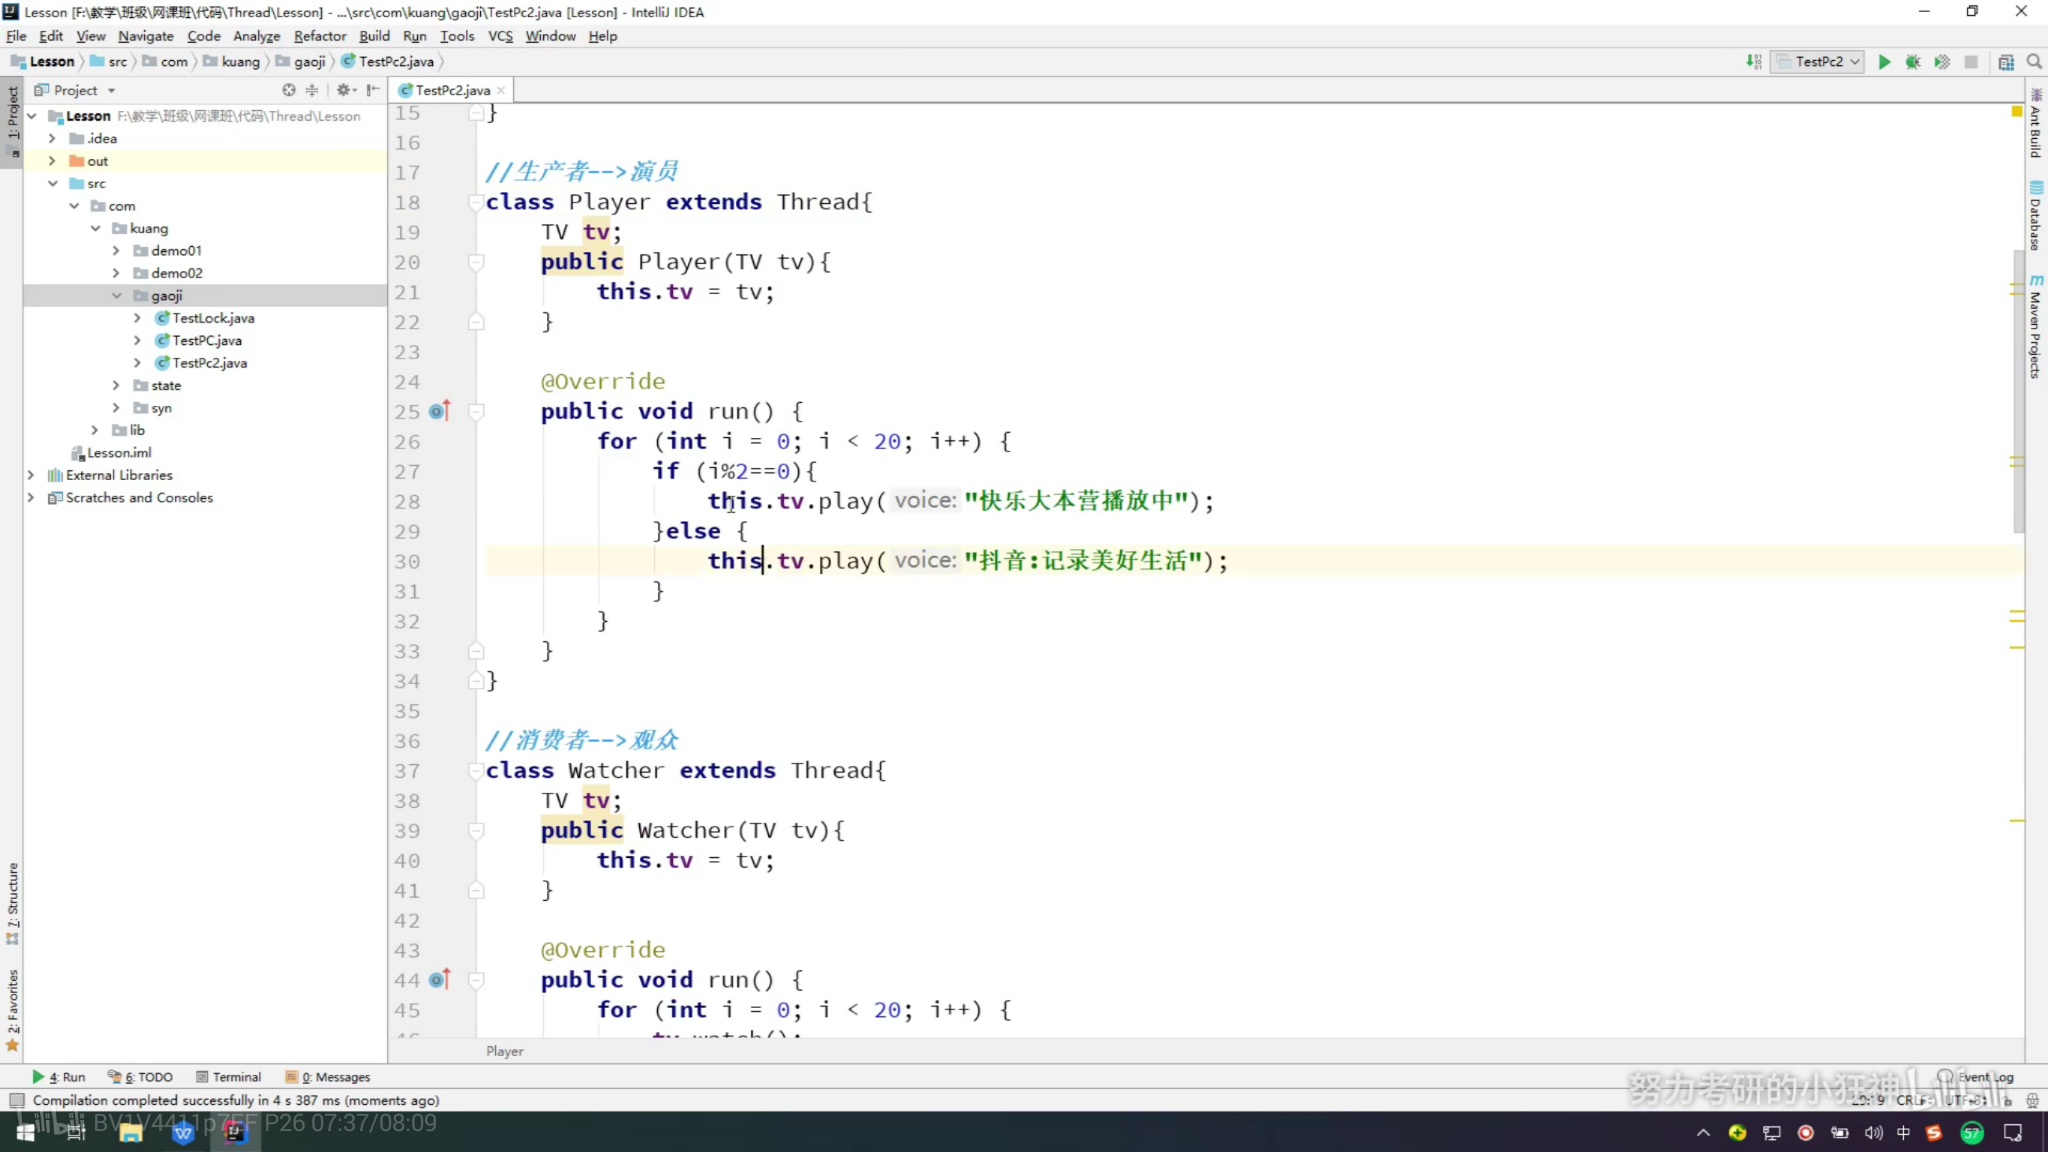Select Lesson.iml file in tree
Screen dimensions: 2048x1152
(x=119, y=453)
